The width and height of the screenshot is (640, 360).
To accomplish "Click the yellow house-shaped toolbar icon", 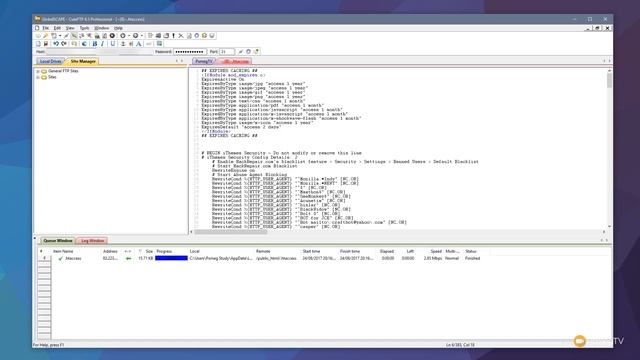I will click(x=204, y=36).
